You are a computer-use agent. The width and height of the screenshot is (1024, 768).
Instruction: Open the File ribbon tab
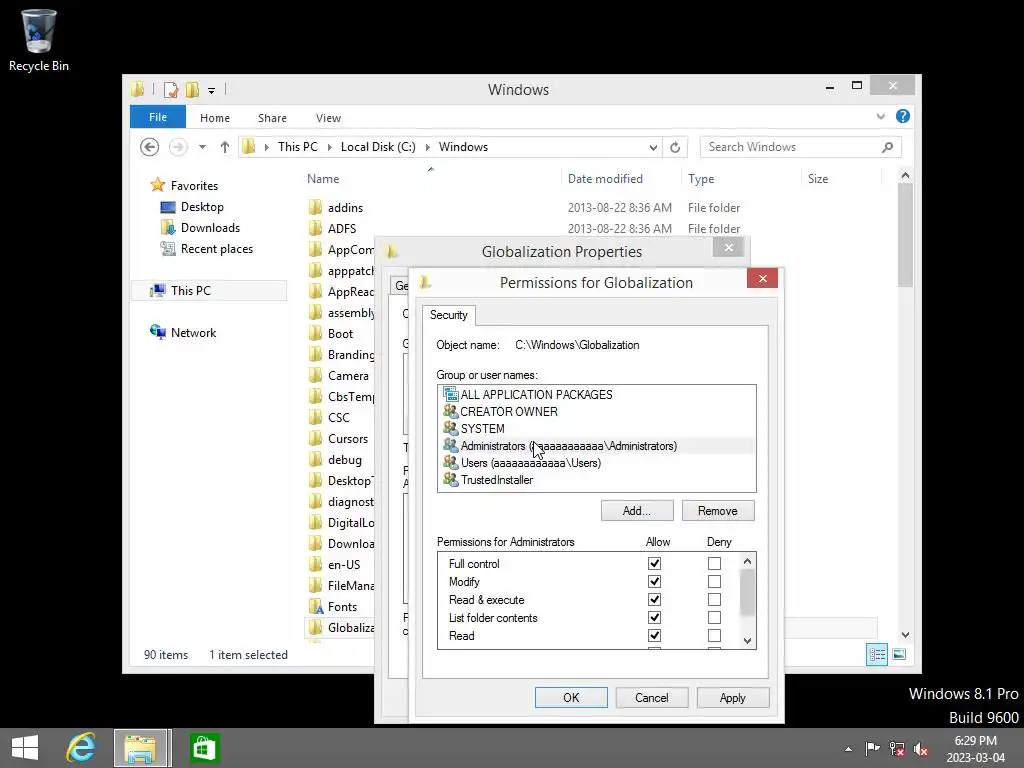[158, 117]
